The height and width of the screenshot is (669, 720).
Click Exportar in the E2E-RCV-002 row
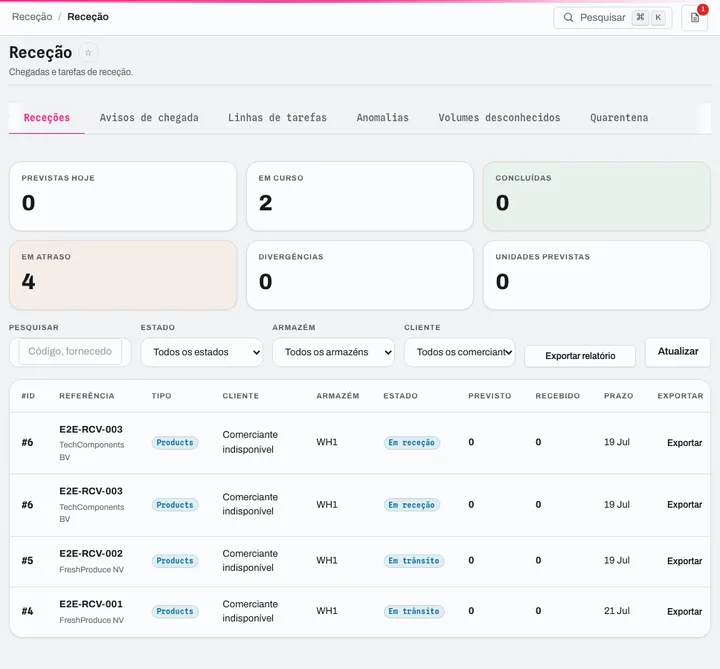click(684, 561)
